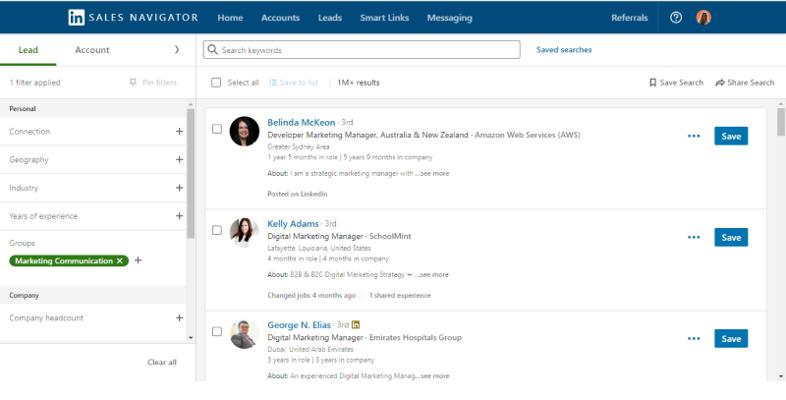The height and width of the screenshot is (400, 786).
Task: Remove the Marketing Communication group filter
Action: tap(120, 261)
